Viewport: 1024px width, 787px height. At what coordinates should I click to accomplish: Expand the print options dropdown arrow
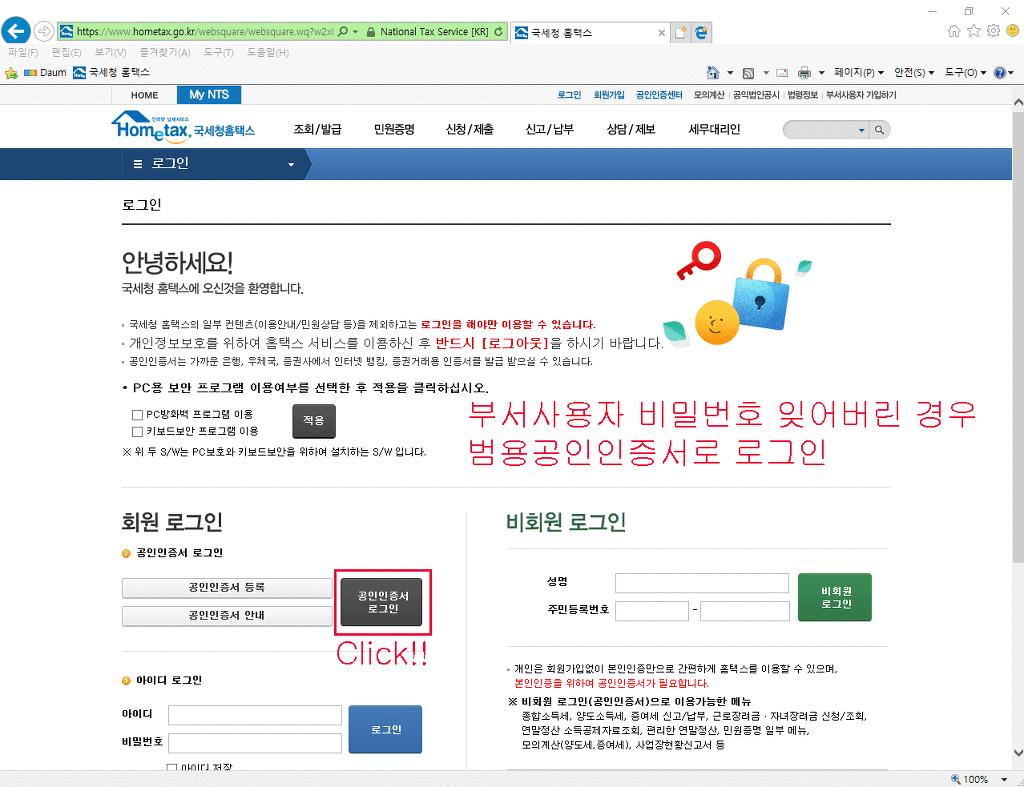coord(822,72)
